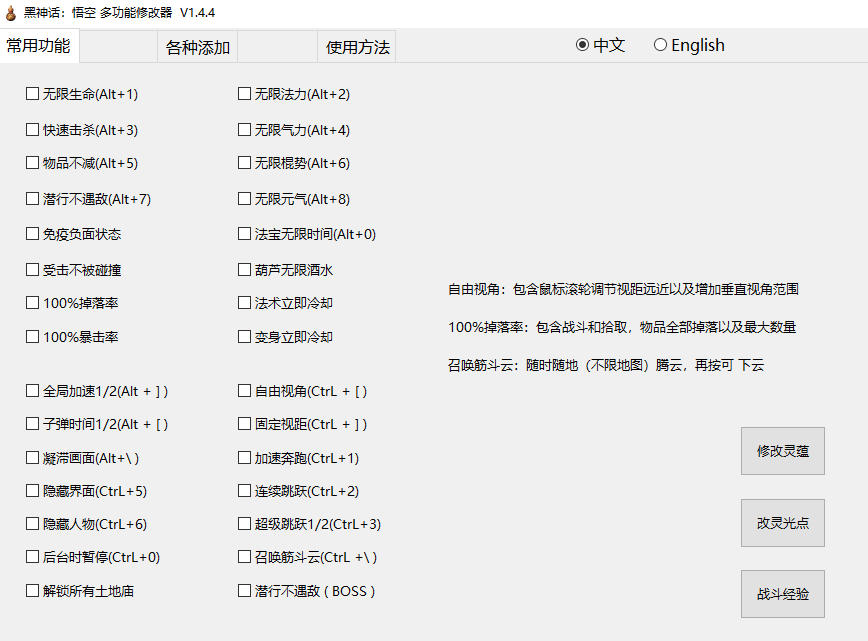Click the 改灵光点 button

click(783, 523)
